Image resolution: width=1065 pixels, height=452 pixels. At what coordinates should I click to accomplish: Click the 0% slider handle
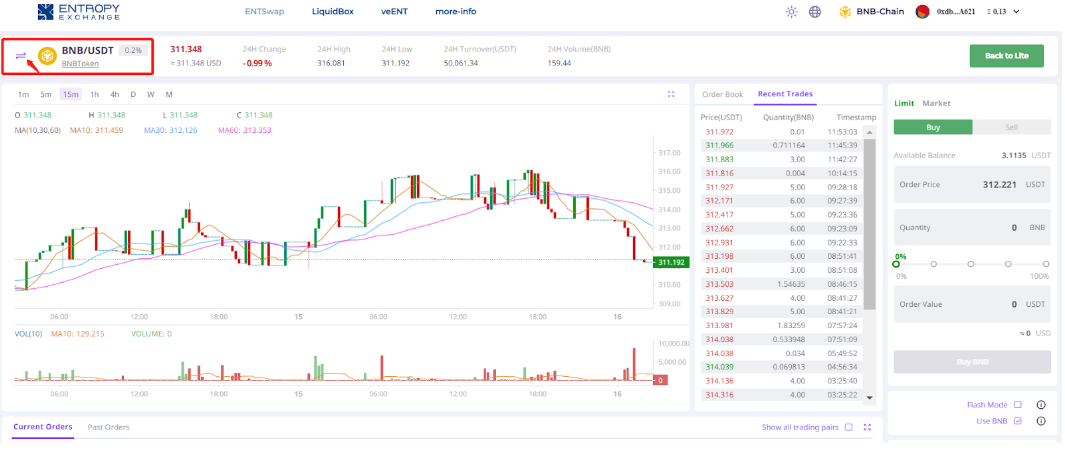[x=897, y=264]
